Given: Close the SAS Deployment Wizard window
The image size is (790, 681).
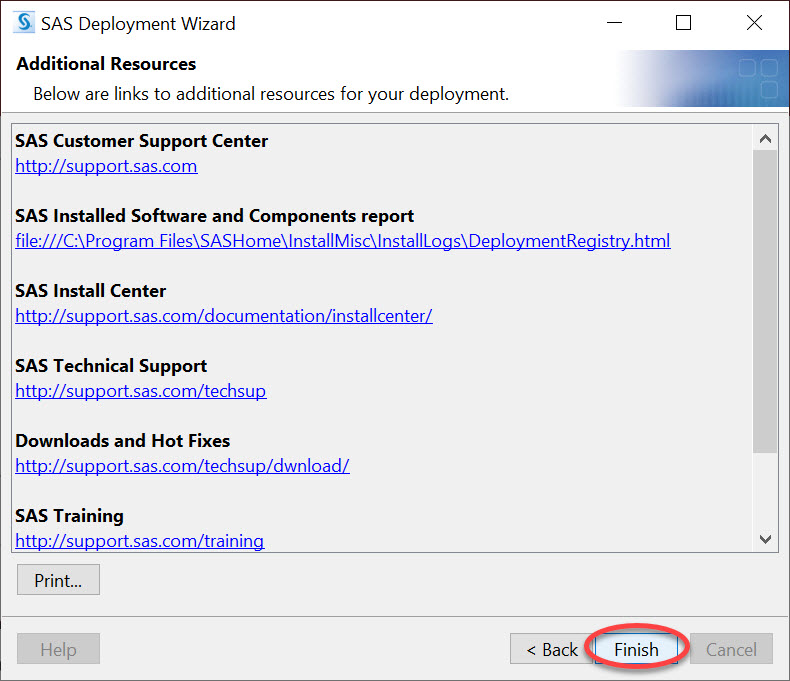Looking at the screenshot, I should coord(754,23).
